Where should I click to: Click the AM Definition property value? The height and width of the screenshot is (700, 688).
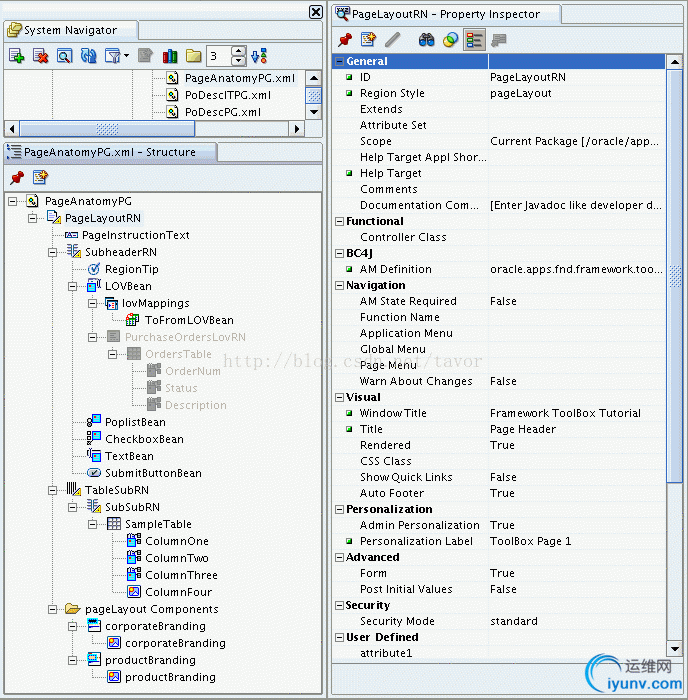point(576,269)
